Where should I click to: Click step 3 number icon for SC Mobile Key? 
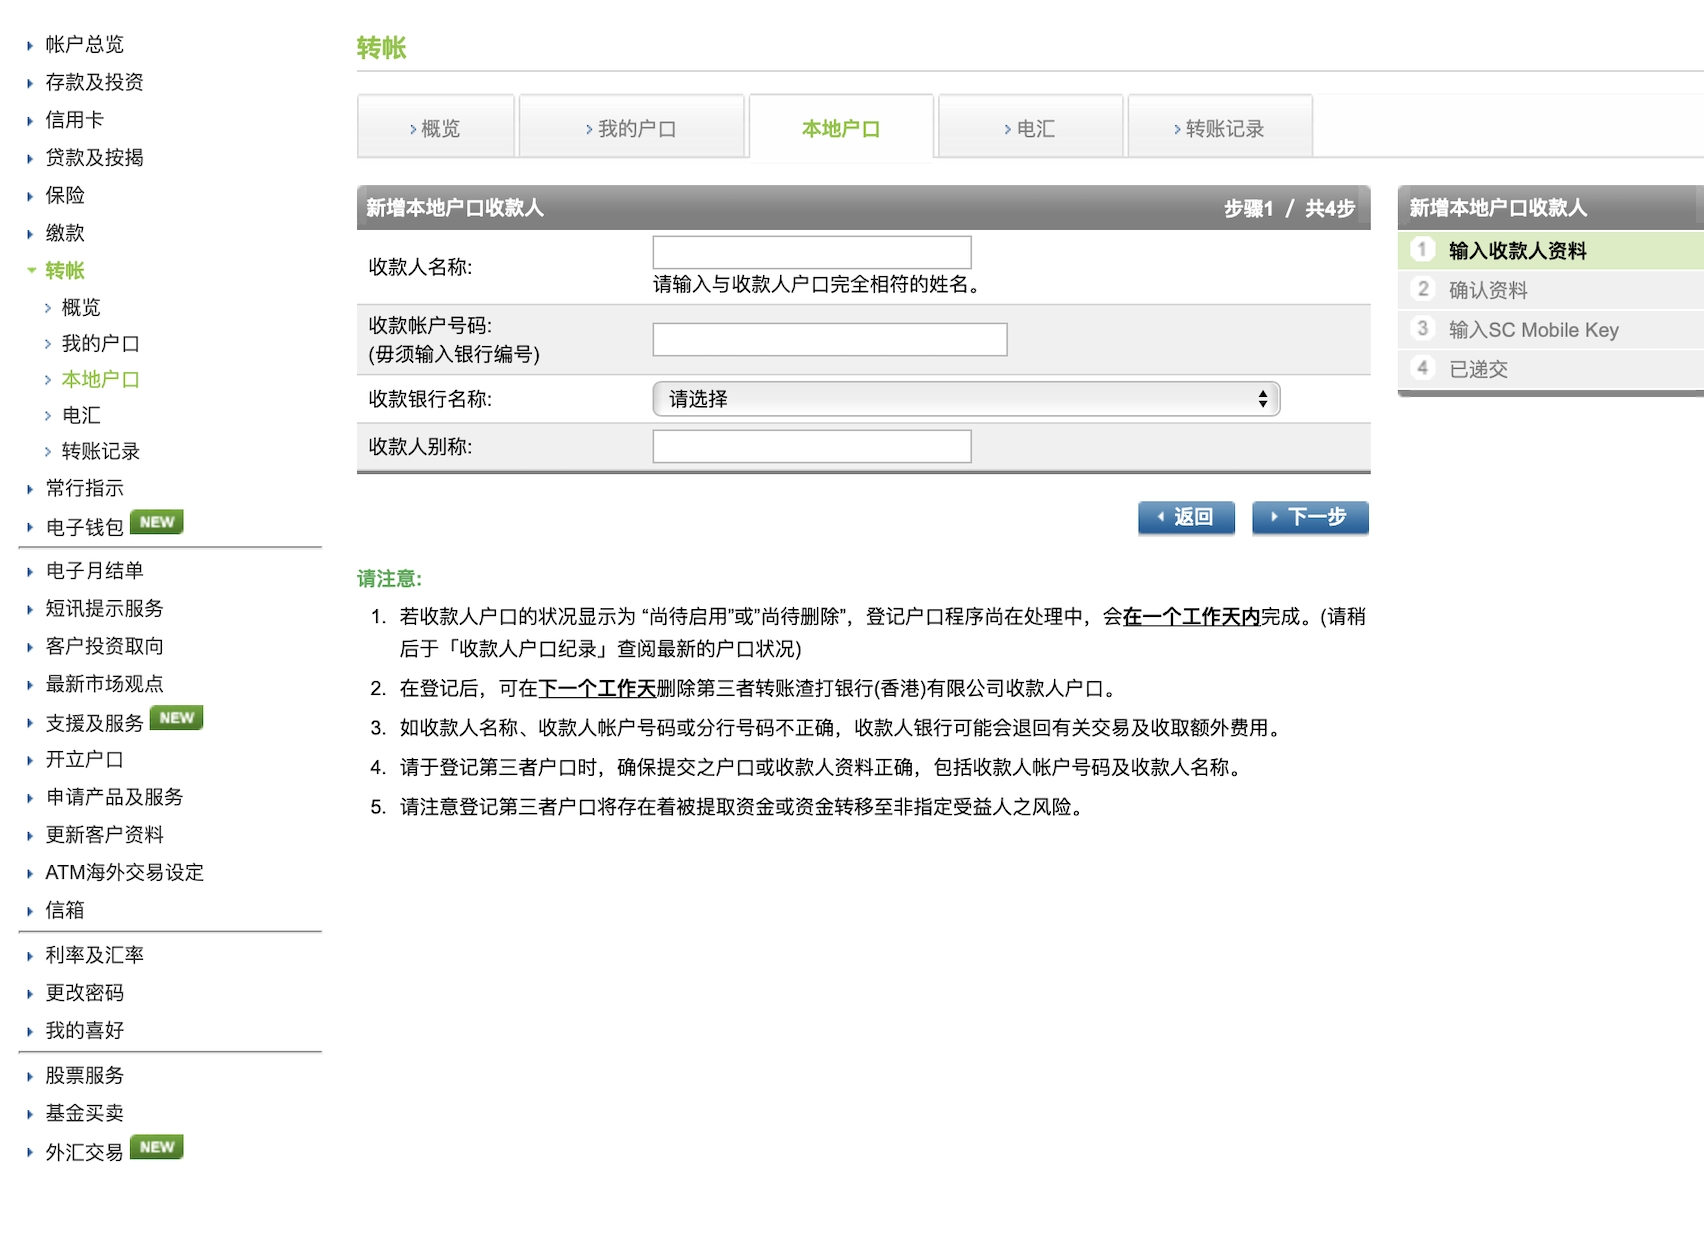click(1422, 329)
